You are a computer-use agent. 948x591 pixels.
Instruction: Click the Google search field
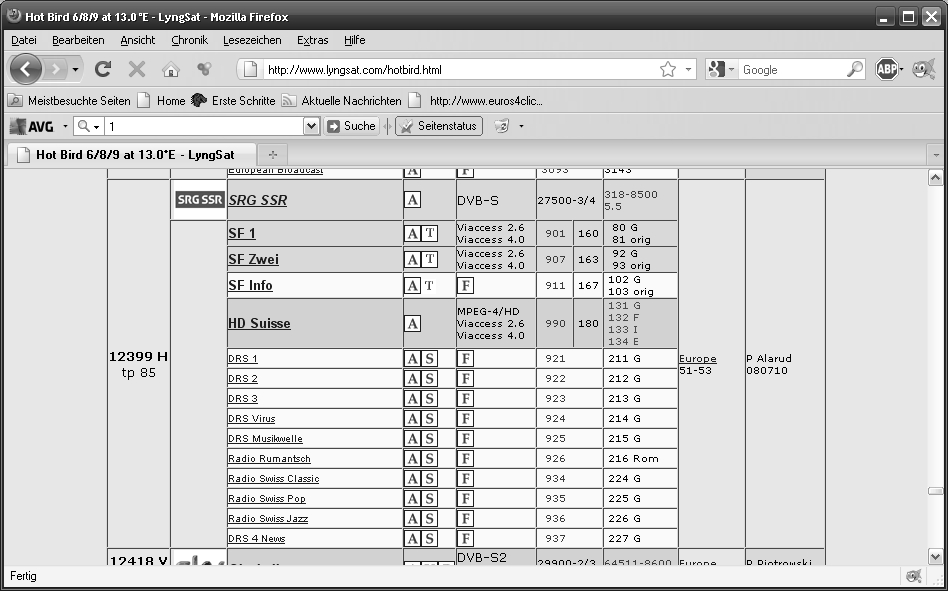(x=792, y=69)
